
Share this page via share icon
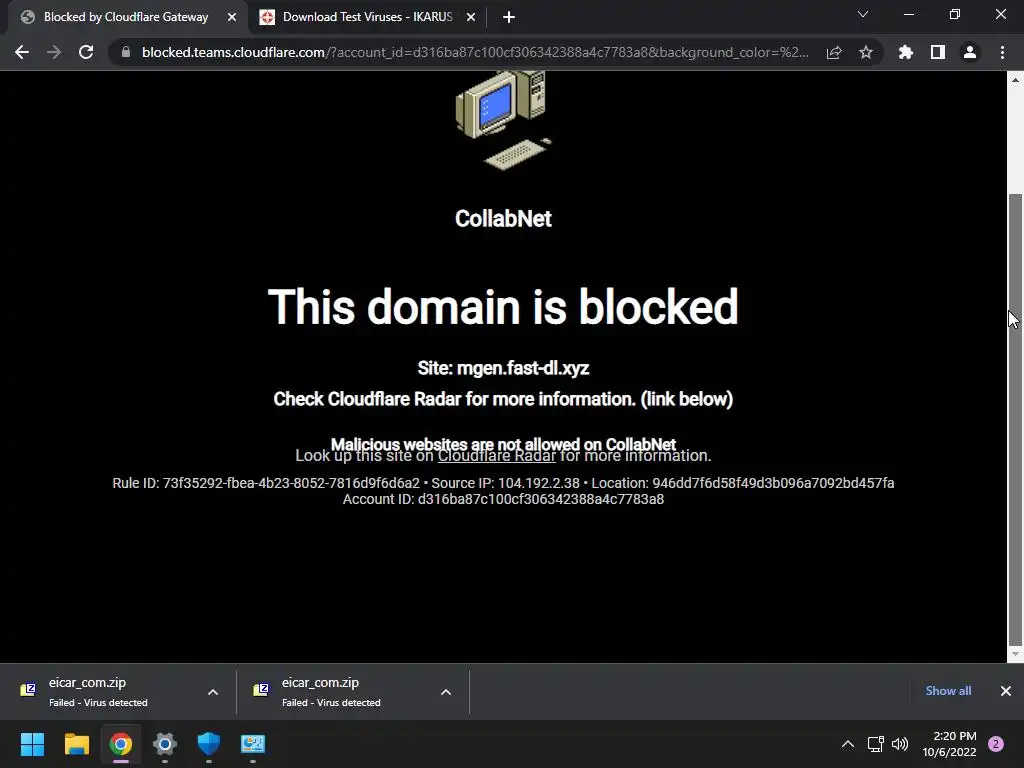[x=834, y=52]
